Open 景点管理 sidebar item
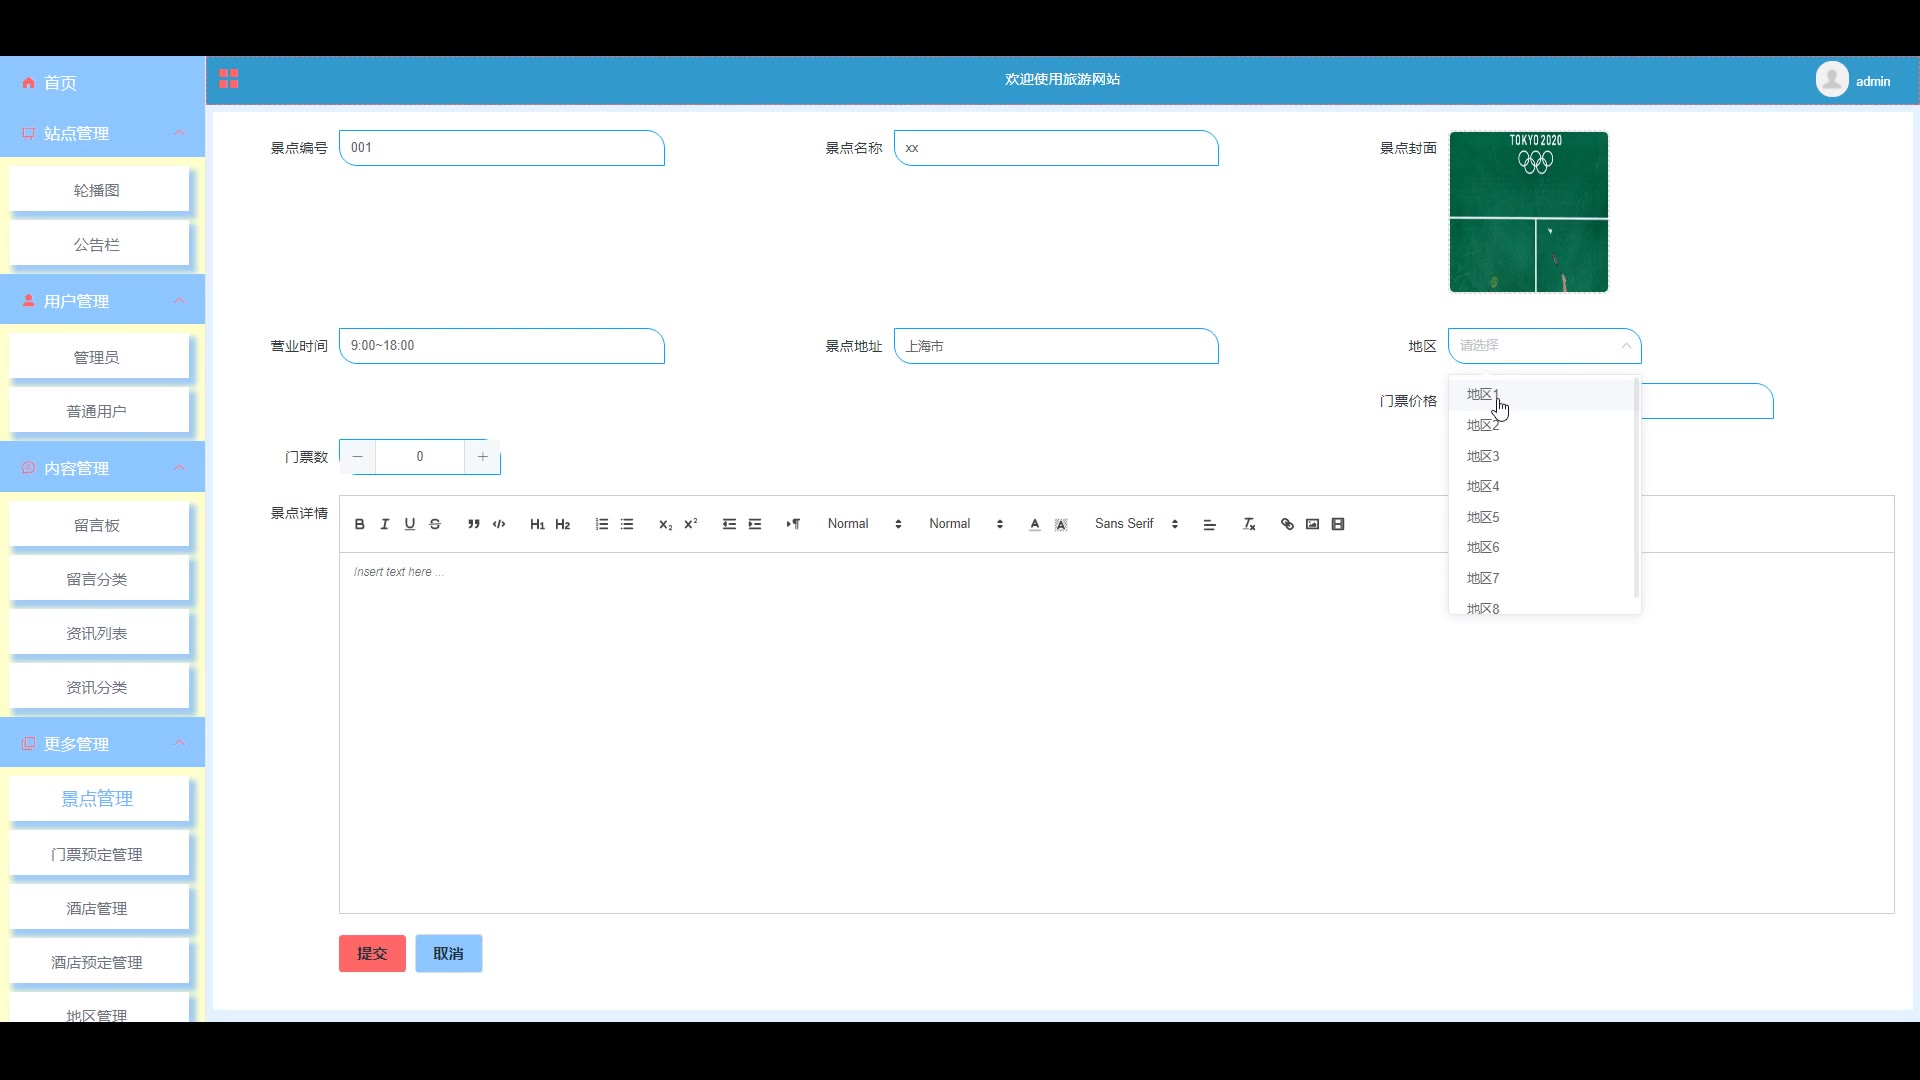1920x1080 pixels. [x=98, y=799]
